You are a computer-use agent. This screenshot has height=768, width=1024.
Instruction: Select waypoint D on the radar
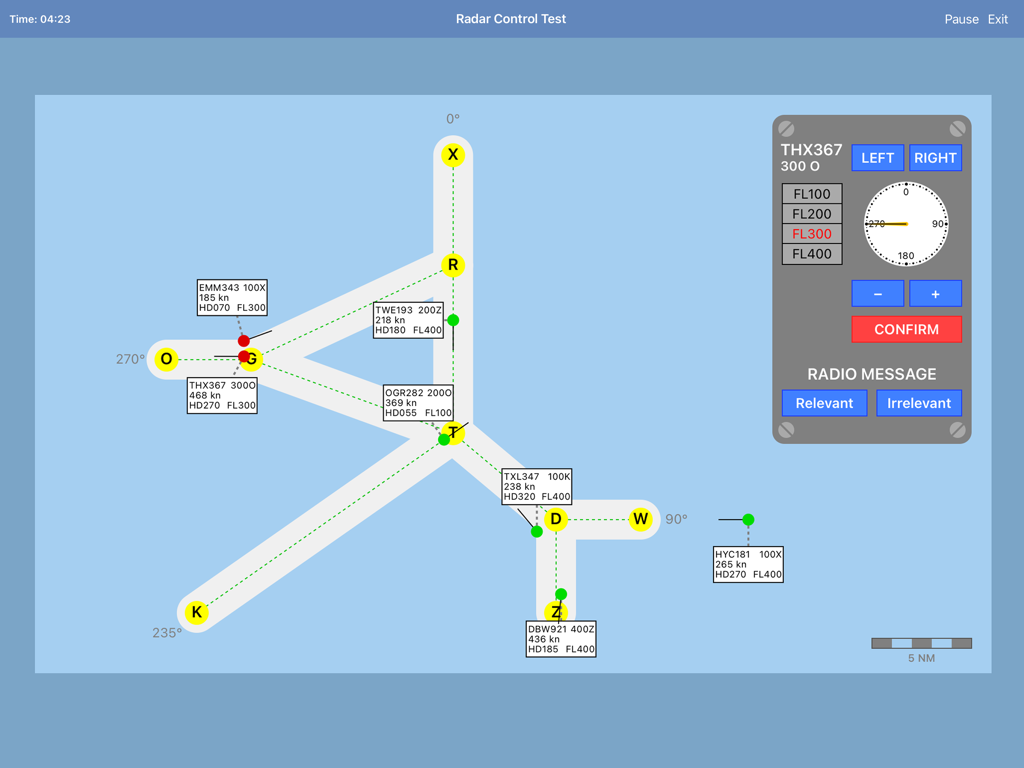[557, 519]
